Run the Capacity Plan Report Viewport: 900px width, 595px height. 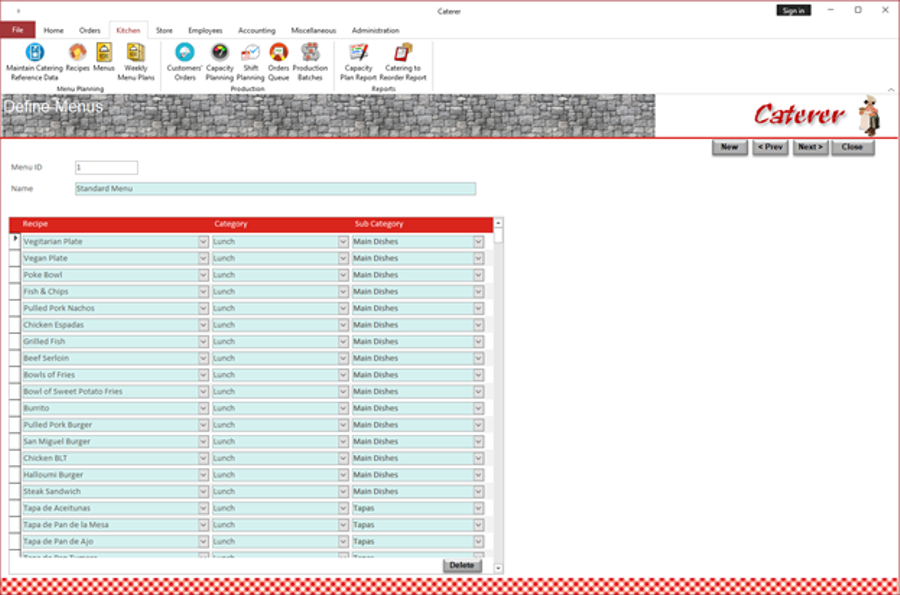(358, 62)
